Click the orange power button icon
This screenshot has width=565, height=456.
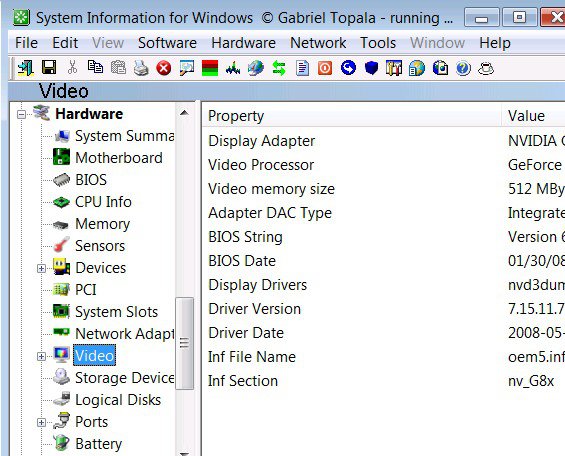coord(325,68)
